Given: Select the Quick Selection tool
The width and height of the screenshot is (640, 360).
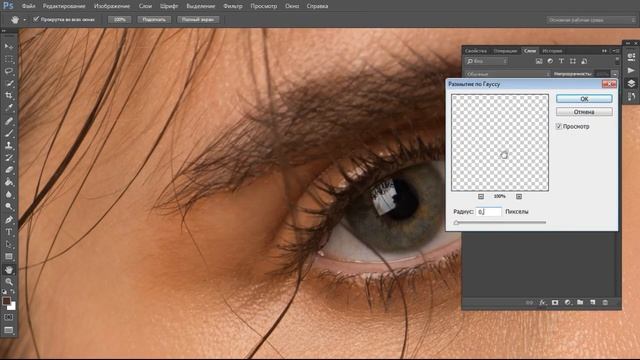Looking at the screenshot, I should pos(9,83).
